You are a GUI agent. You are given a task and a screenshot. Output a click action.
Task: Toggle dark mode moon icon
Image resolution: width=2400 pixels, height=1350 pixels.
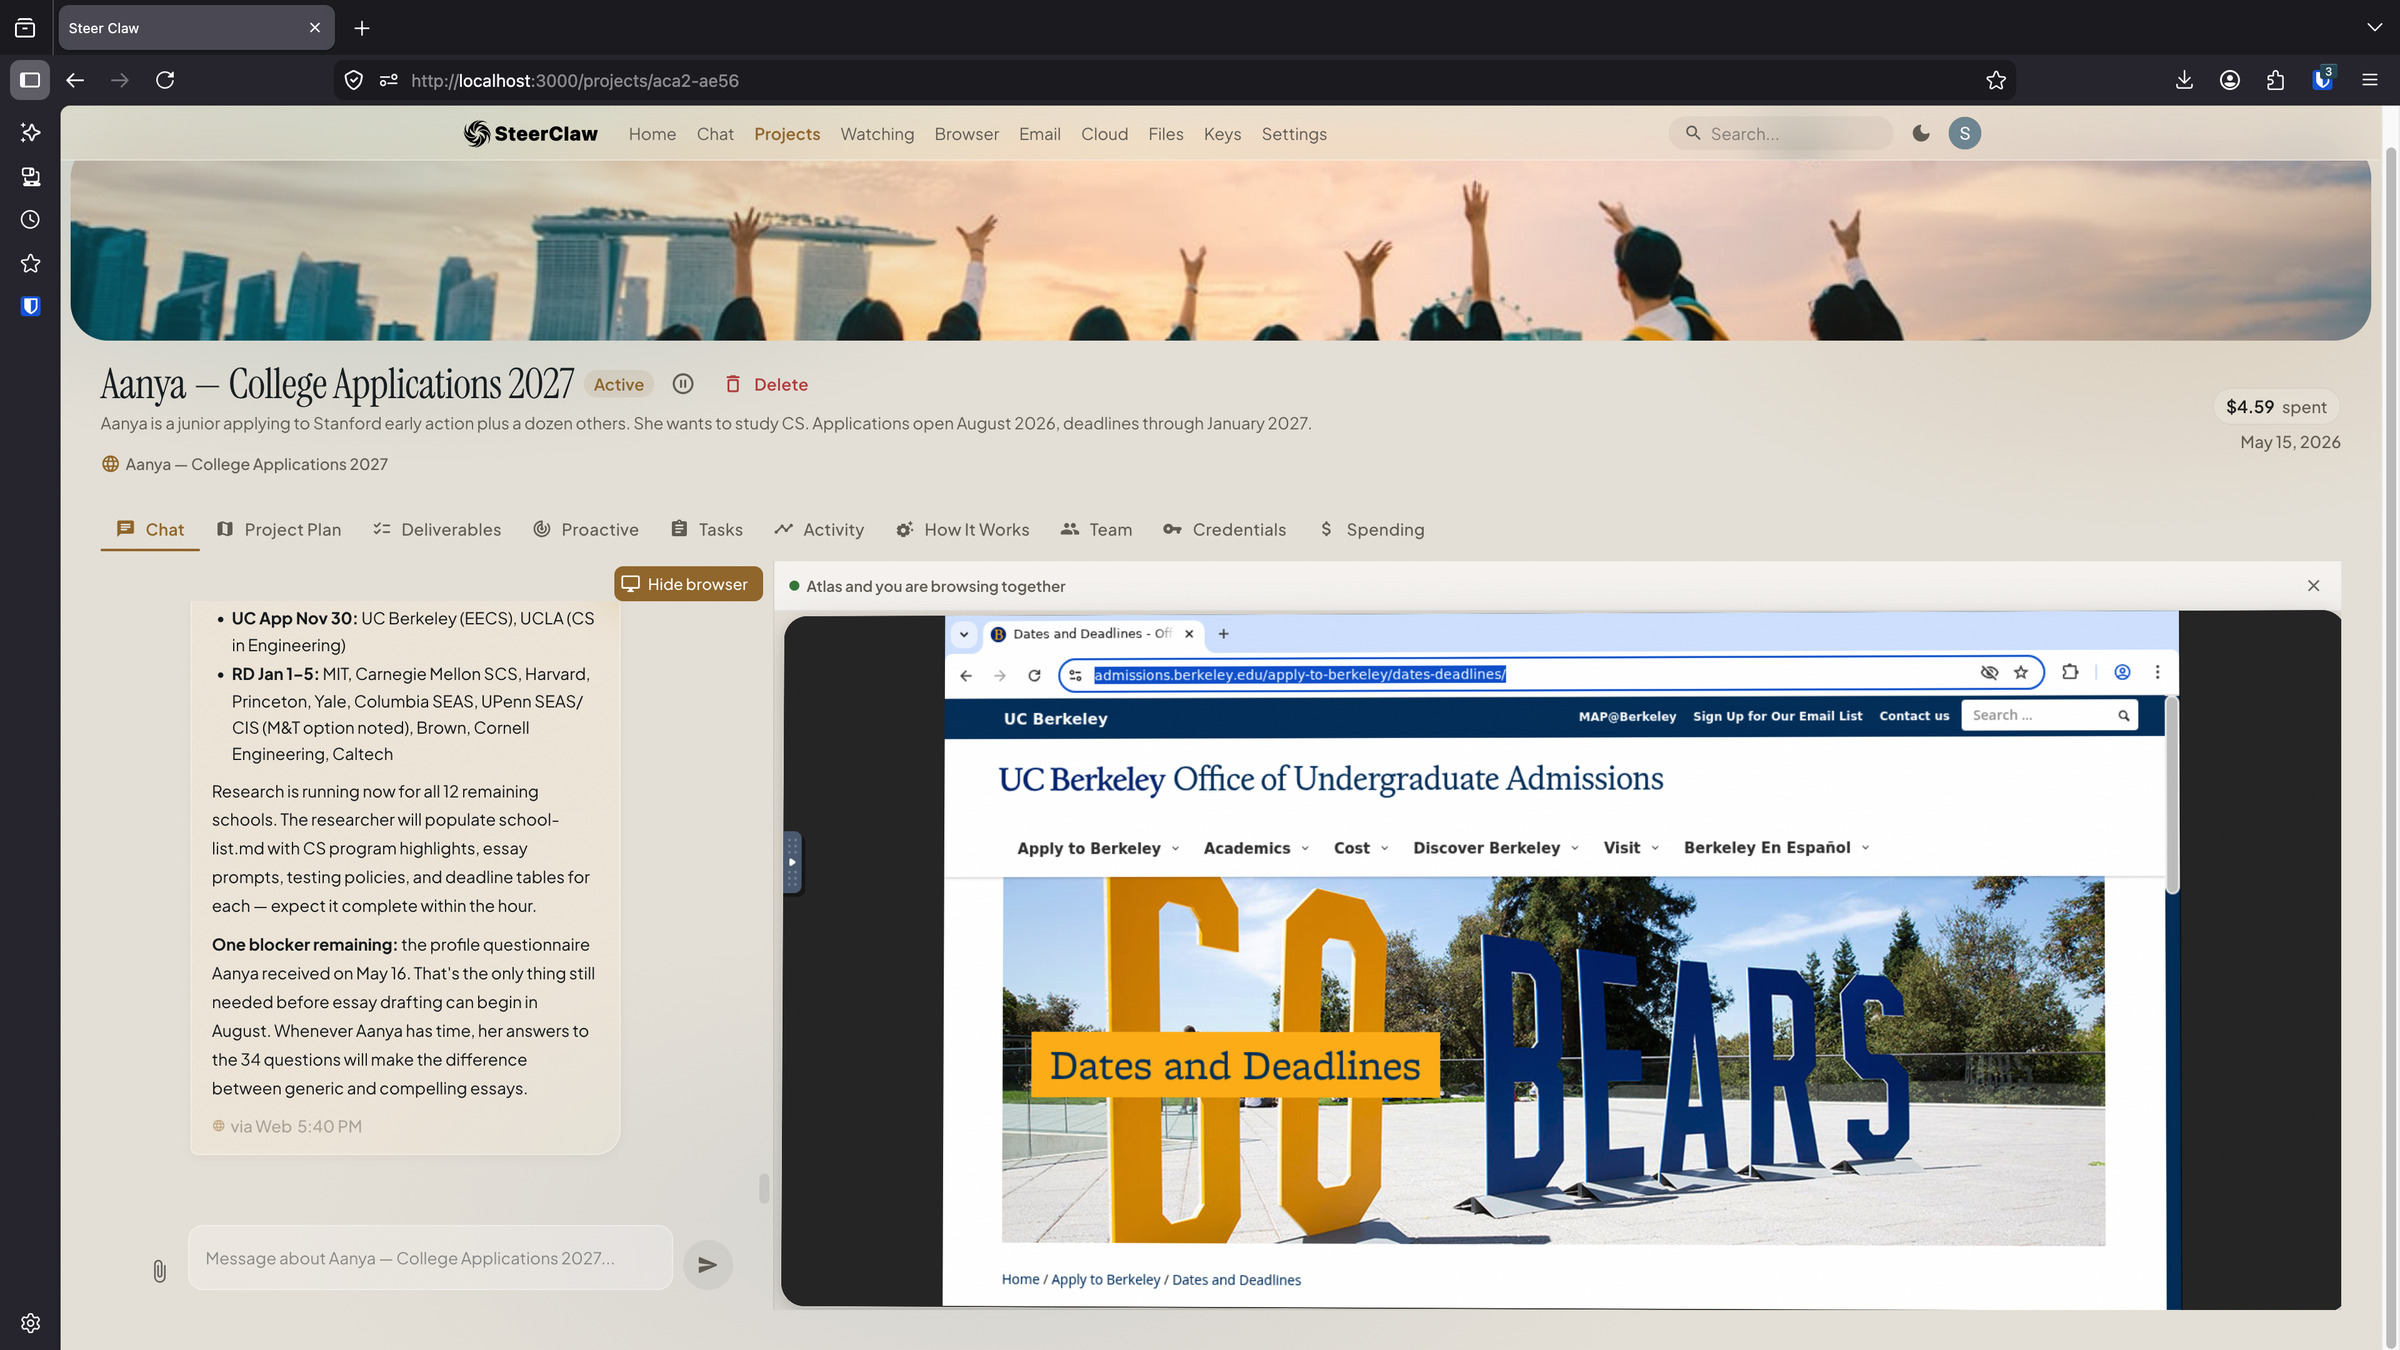[x=1920, y=133]
